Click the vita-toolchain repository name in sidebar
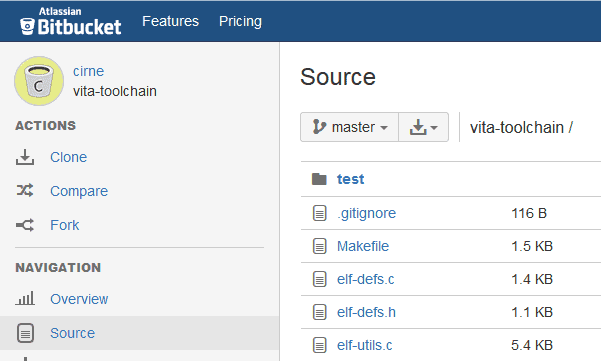The height and width of the screenshot is (361, 601). (x=115, y=91)
